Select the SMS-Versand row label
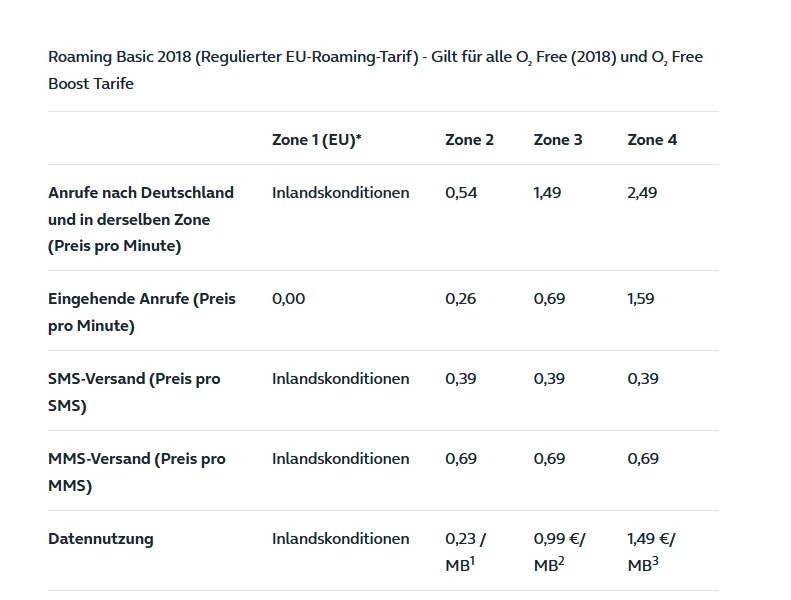This screenshot has width=791, height=600. [x=134, y=392]
